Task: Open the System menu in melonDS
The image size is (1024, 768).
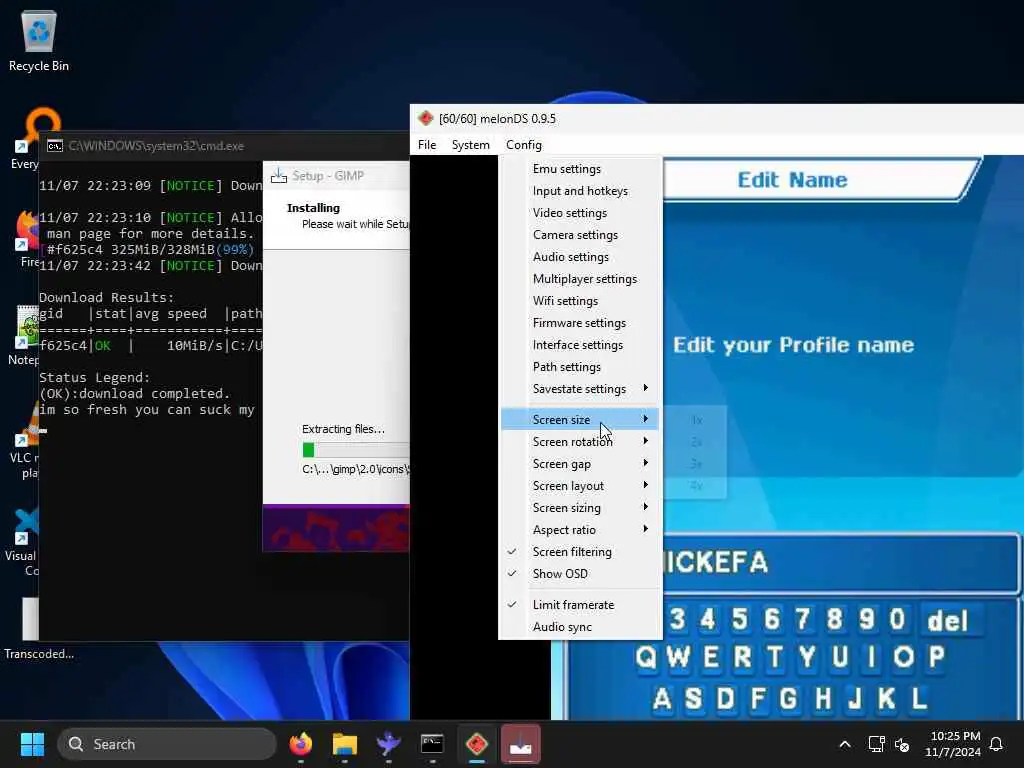Action: pos(470,145)
